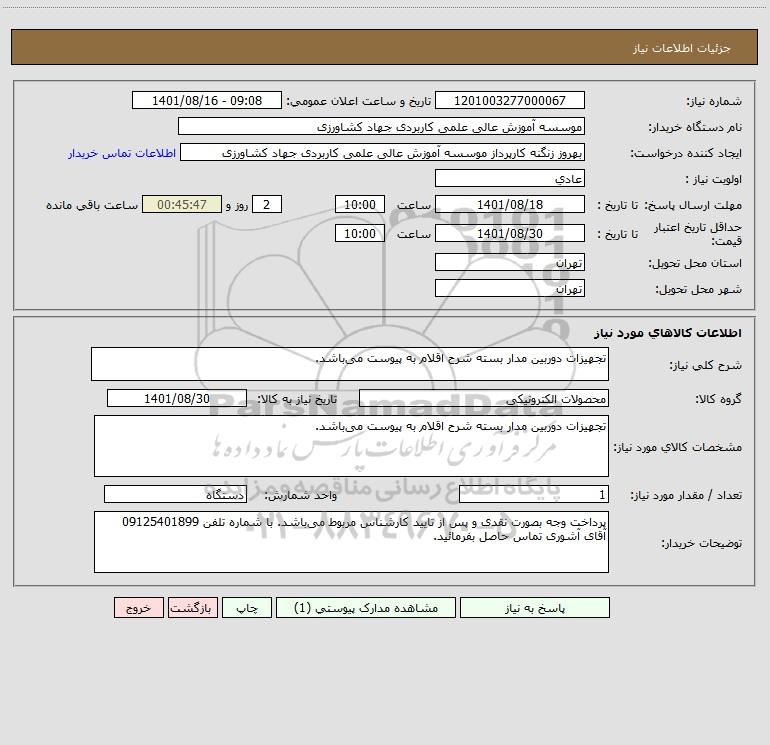Click the goods need date field 1401/08/30
The image size is (770, 745).
pyautogui.click(x=177, y=398)
